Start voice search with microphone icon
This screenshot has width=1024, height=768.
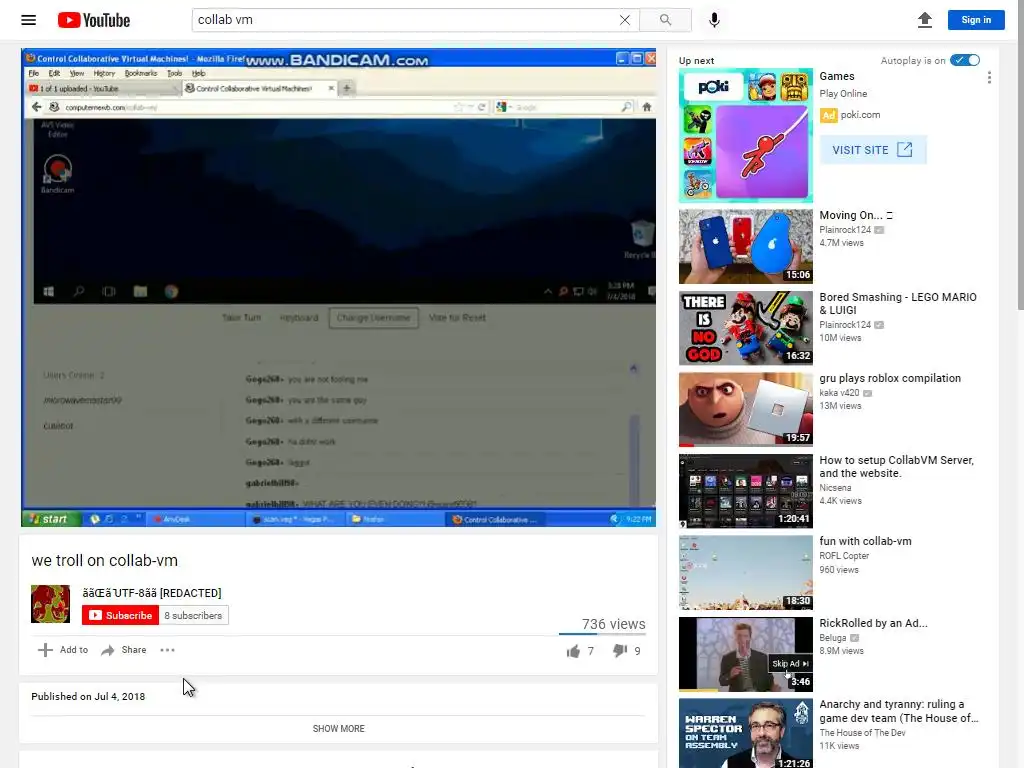pyautogui.click(x=714, y=20)
